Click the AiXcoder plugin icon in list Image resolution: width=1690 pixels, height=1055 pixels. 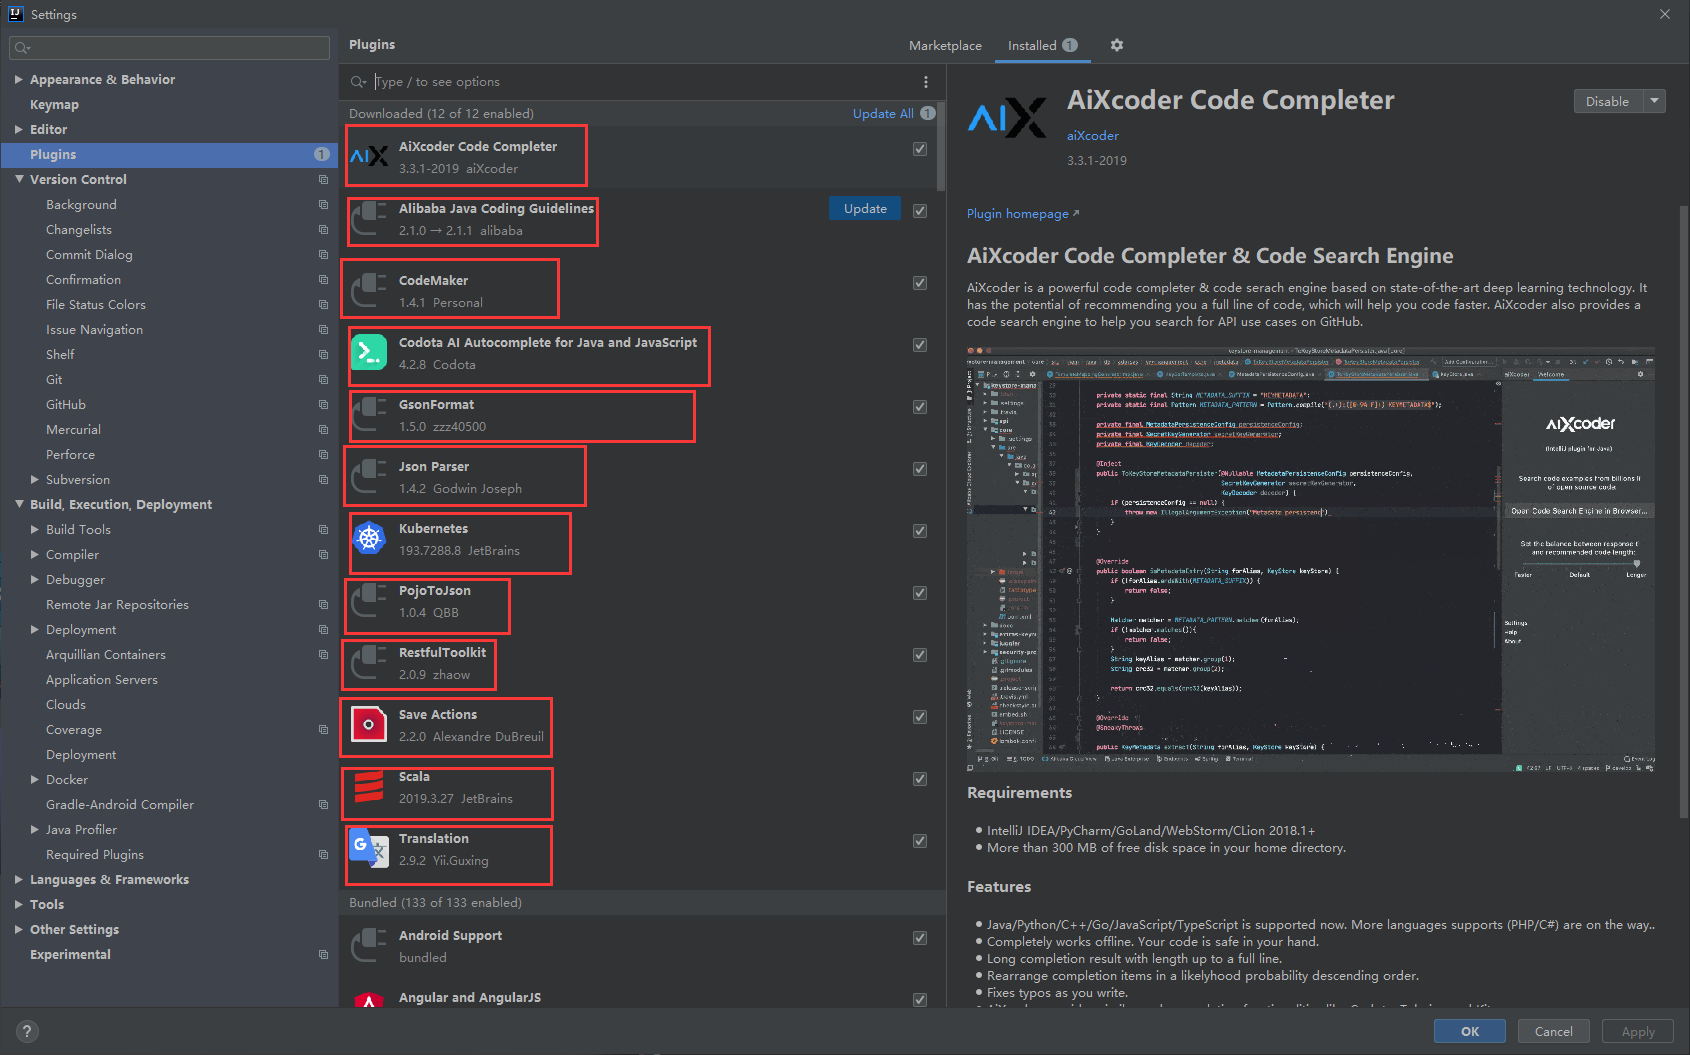point(369,156)
